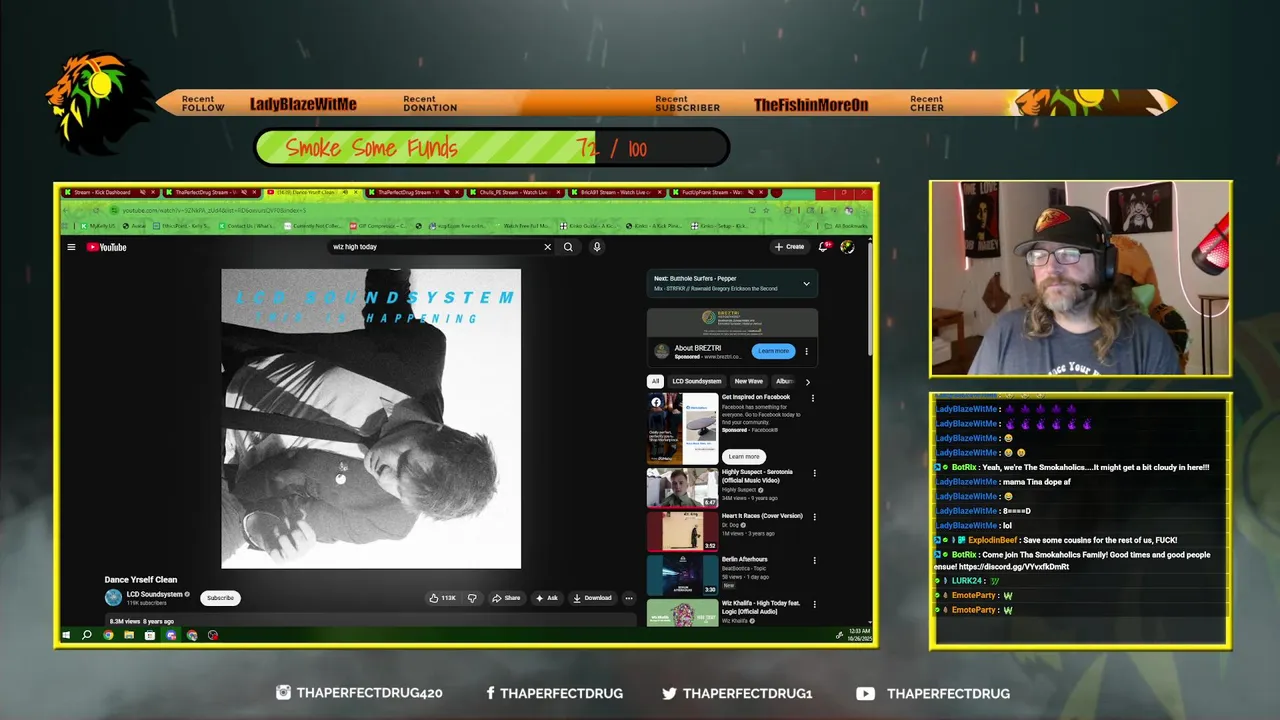Show more category chips with right arrow
Screen dimensions: 1280x720
[808, 381]
